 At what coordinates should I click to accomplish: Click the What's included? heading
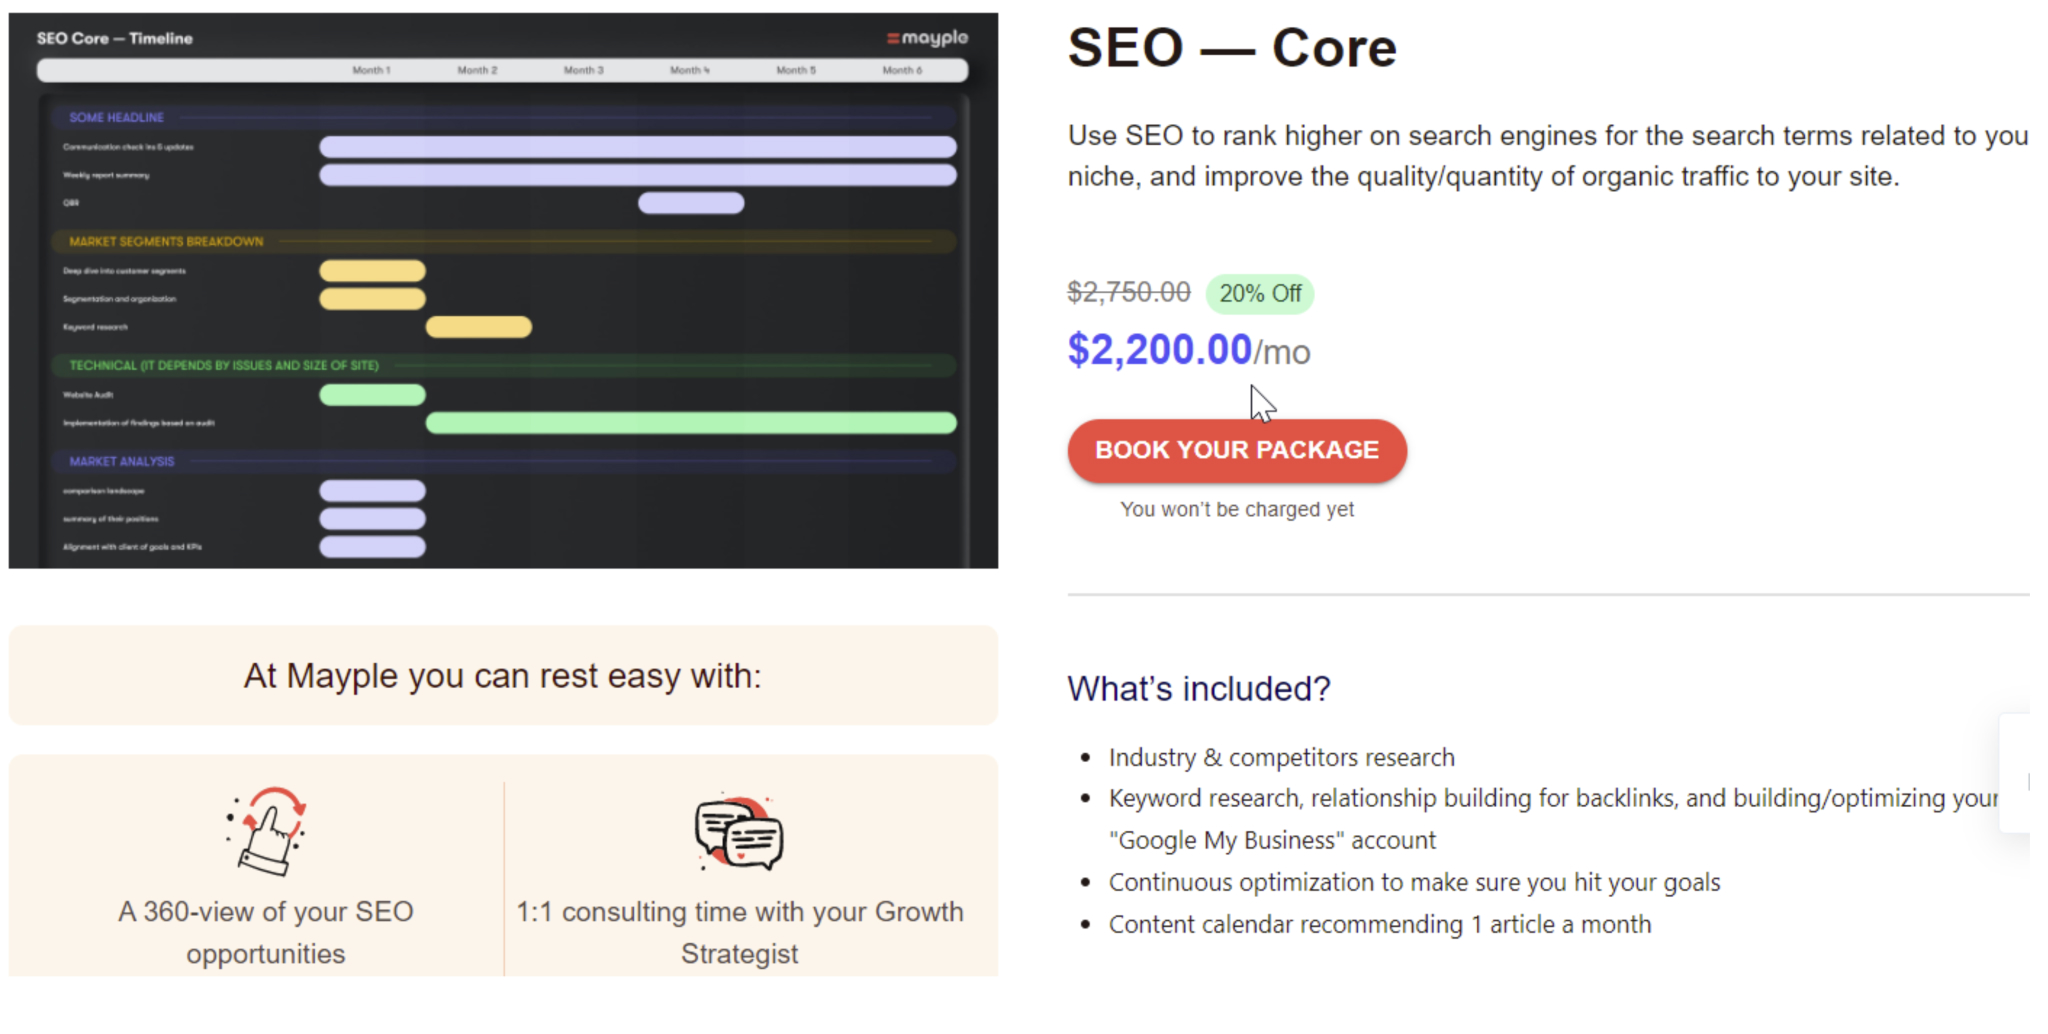[x=1199, y=689]
